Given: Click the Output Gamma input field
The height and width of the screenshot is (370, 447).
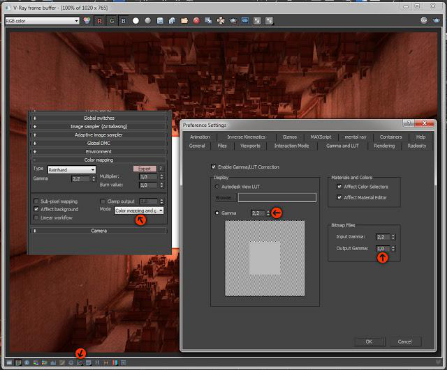Looking at the screenshot, I should (383, 249).
